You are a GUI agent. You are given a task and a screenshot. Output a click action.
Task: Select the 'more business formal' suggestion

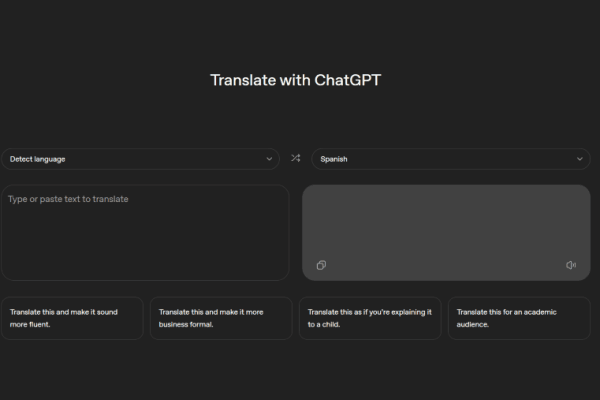[221, 318]
